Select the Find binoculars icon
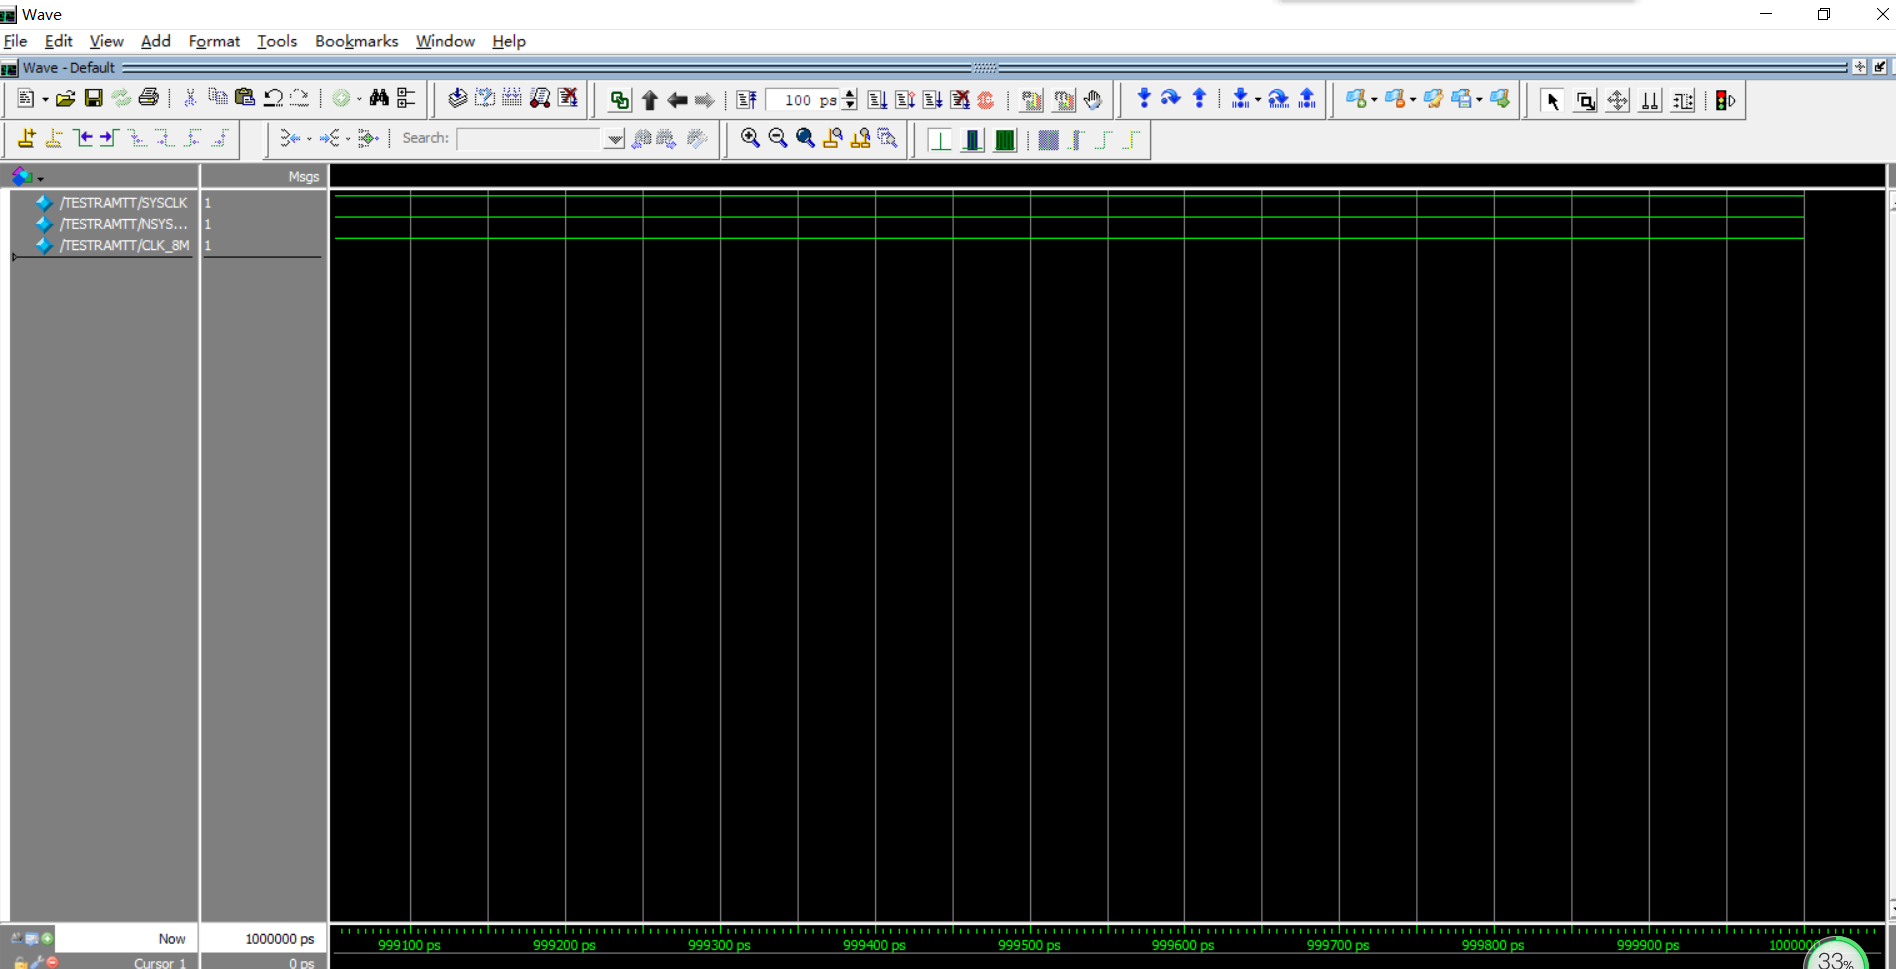The width and height of the screenshot is (1896, 969). pos(380,98)
